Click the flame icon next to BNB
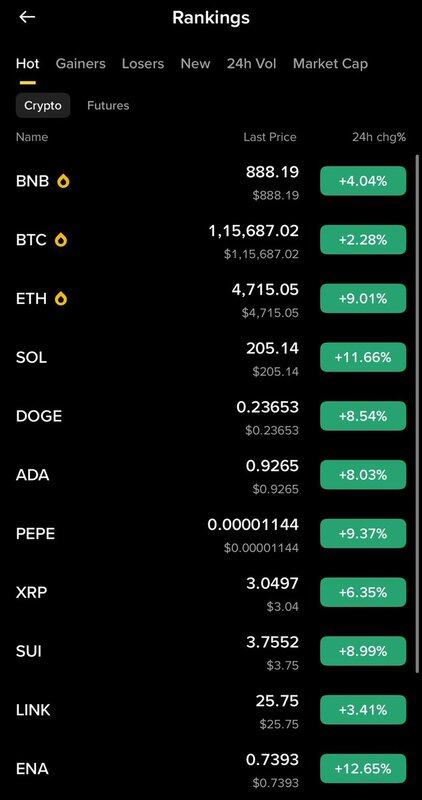Image resolution: width=422 pixels, height=800 pixels. 63,181
